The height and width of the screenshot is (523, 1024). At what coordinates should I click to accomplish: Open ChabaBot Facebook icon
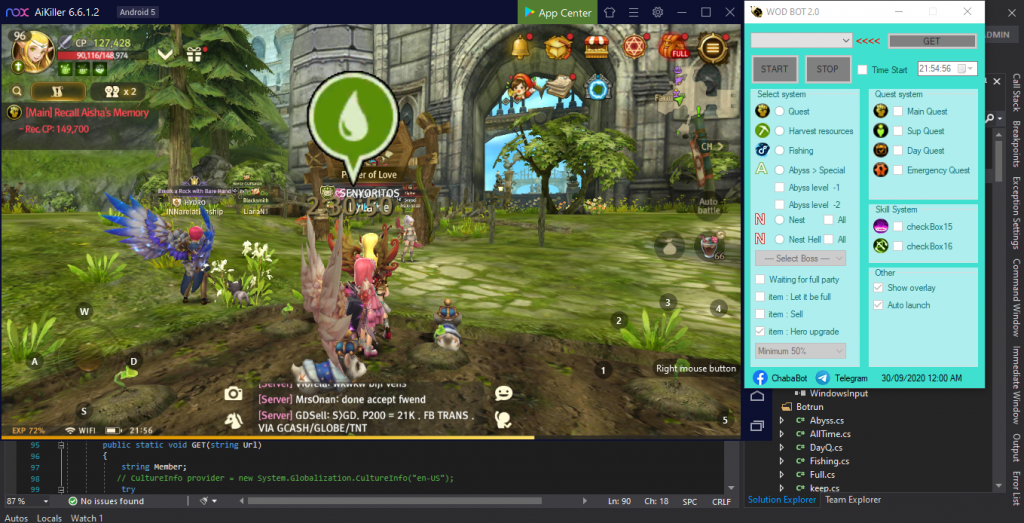point(760,377)
